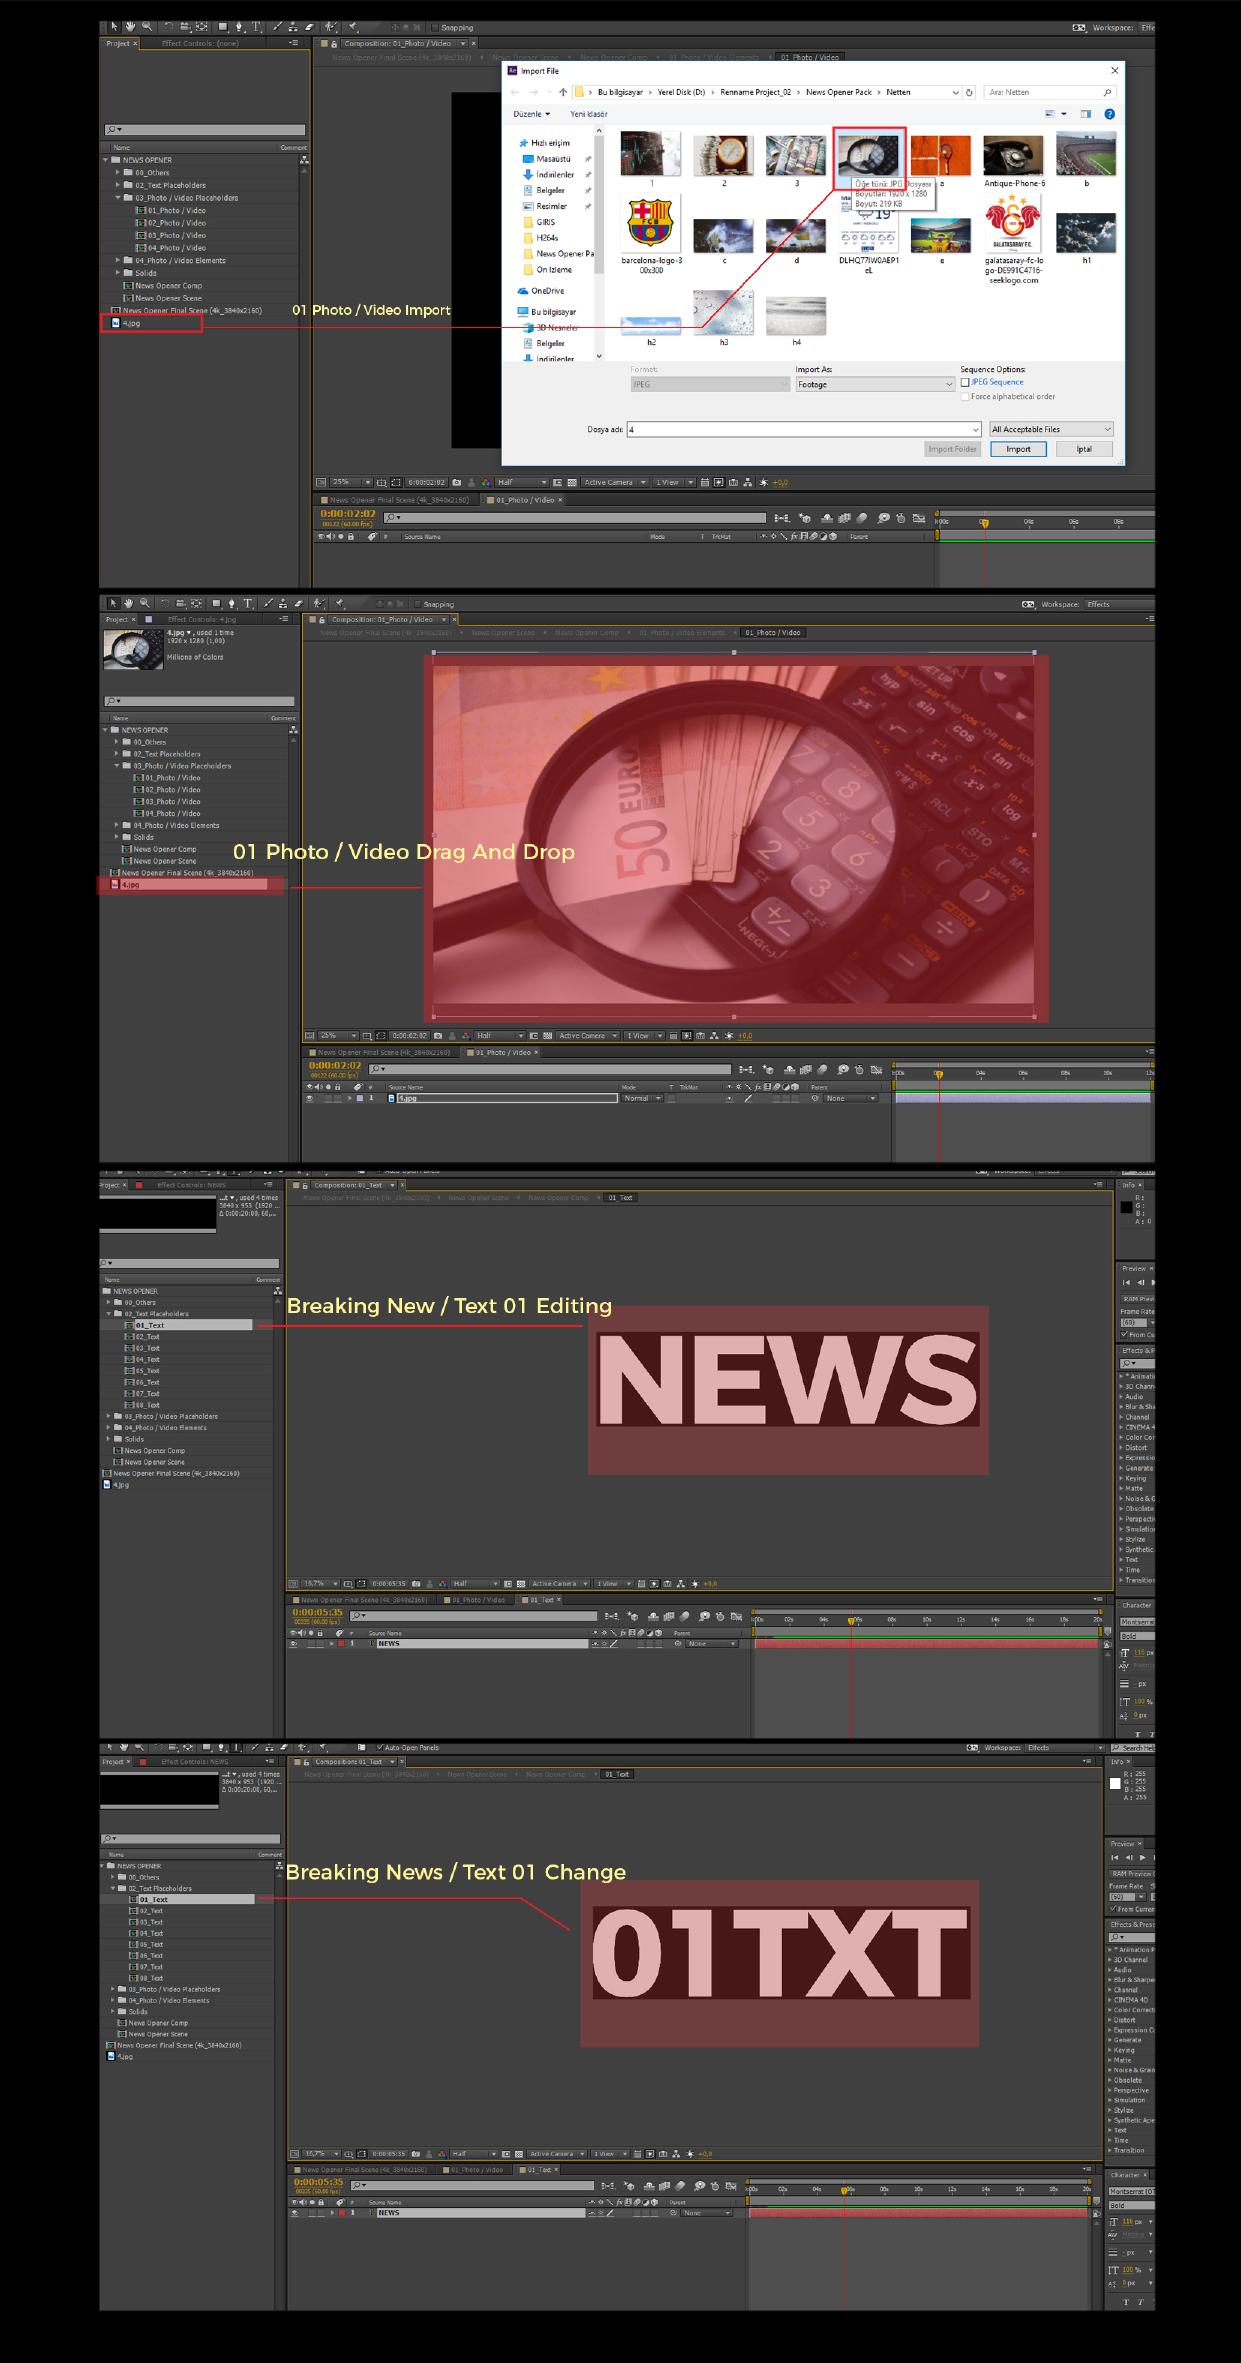Switch to Effect Controls: 4.jpg tab
This screenshot has height=2363, width=1241.
200,619
